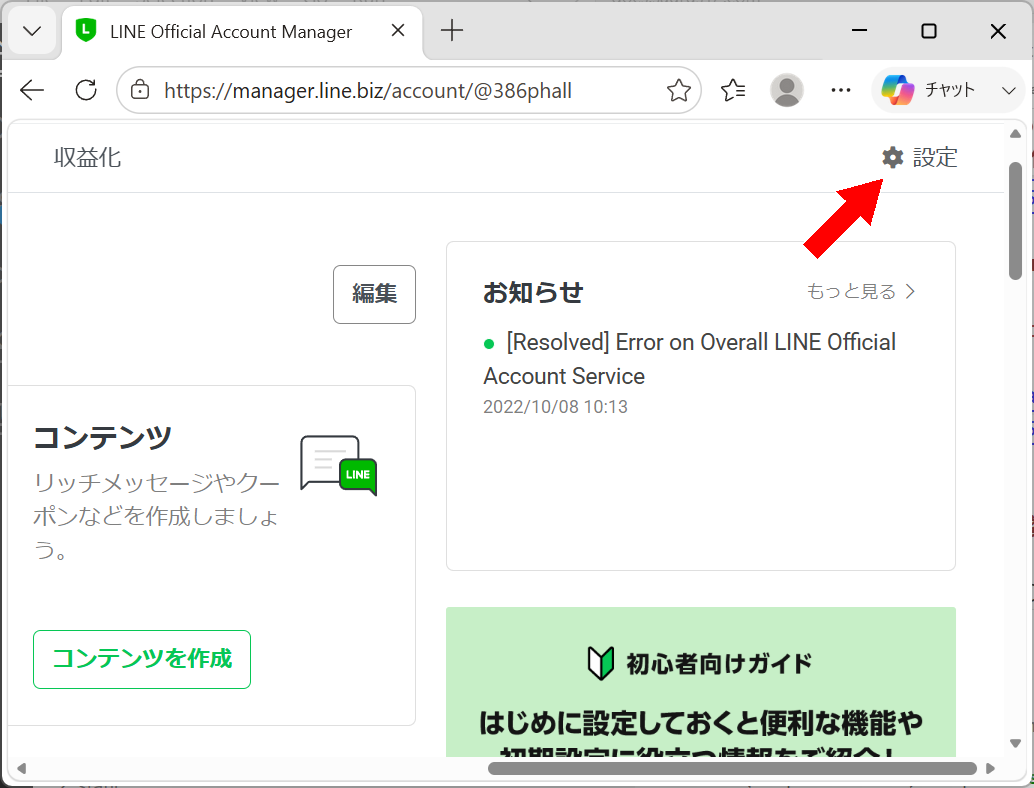Click the LINE favicon on the tab
The height and width of the screenshot is (788, 1034).
86,31
